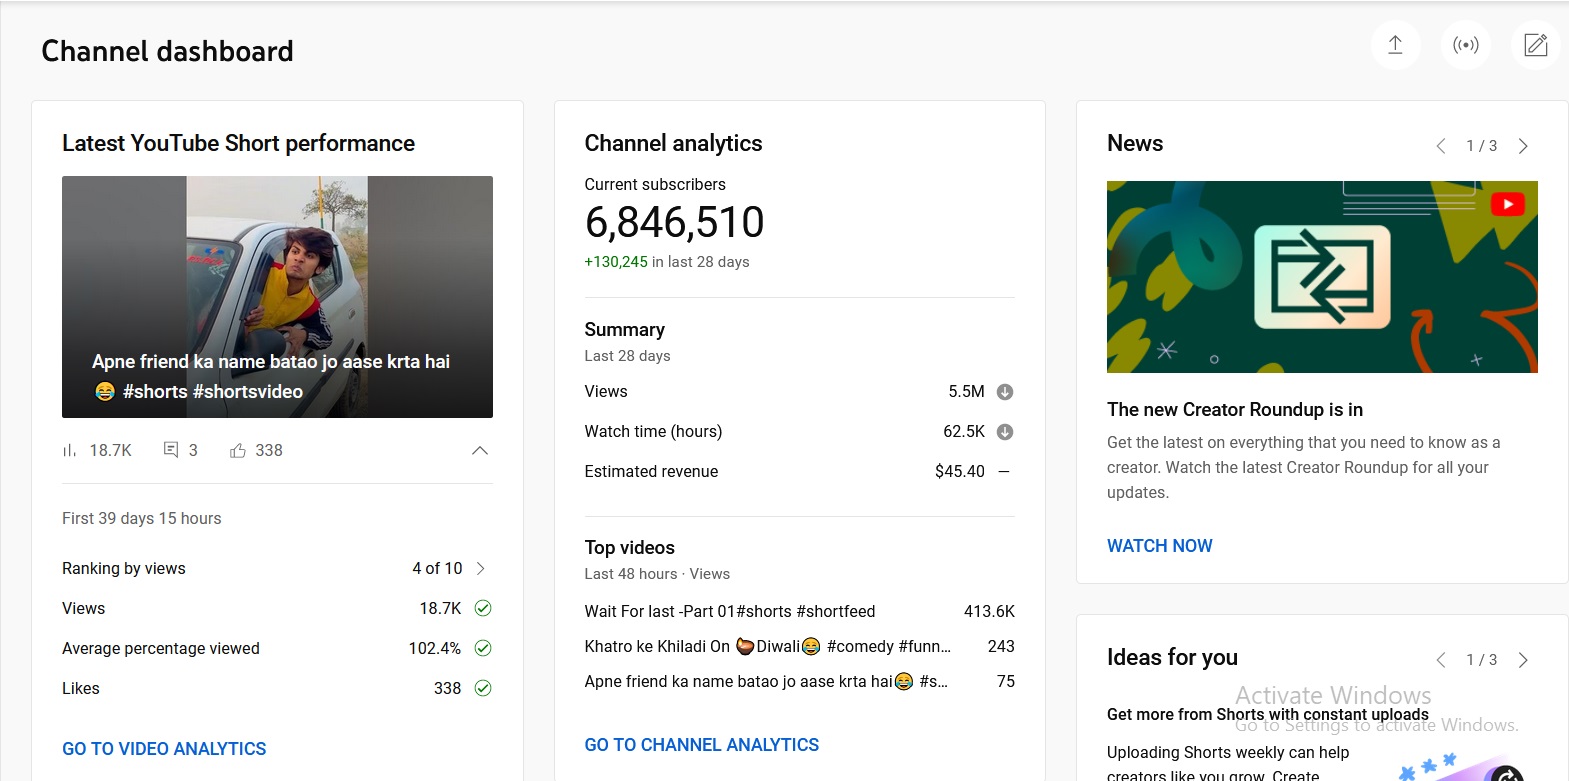Click the 62.5K watch time value
This screenshot has width=1569, height=781.
964,432
